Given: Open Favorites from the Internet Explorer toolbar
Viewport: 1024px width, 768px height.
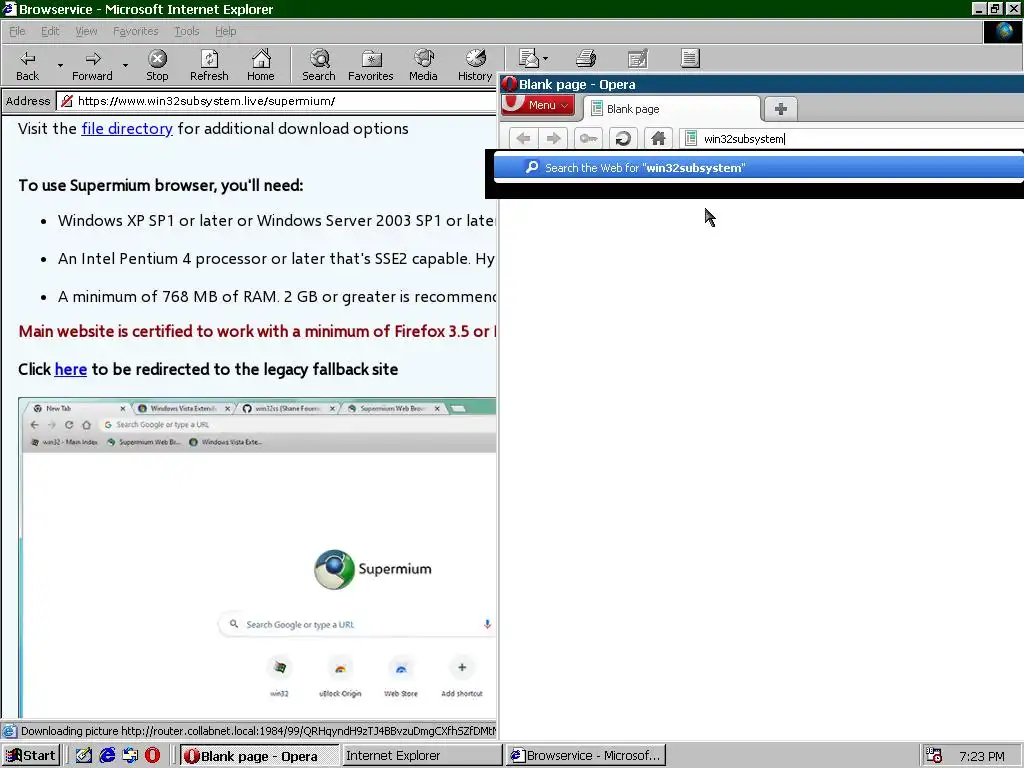Looking at the screenshot, I should [x=370, y=65].
